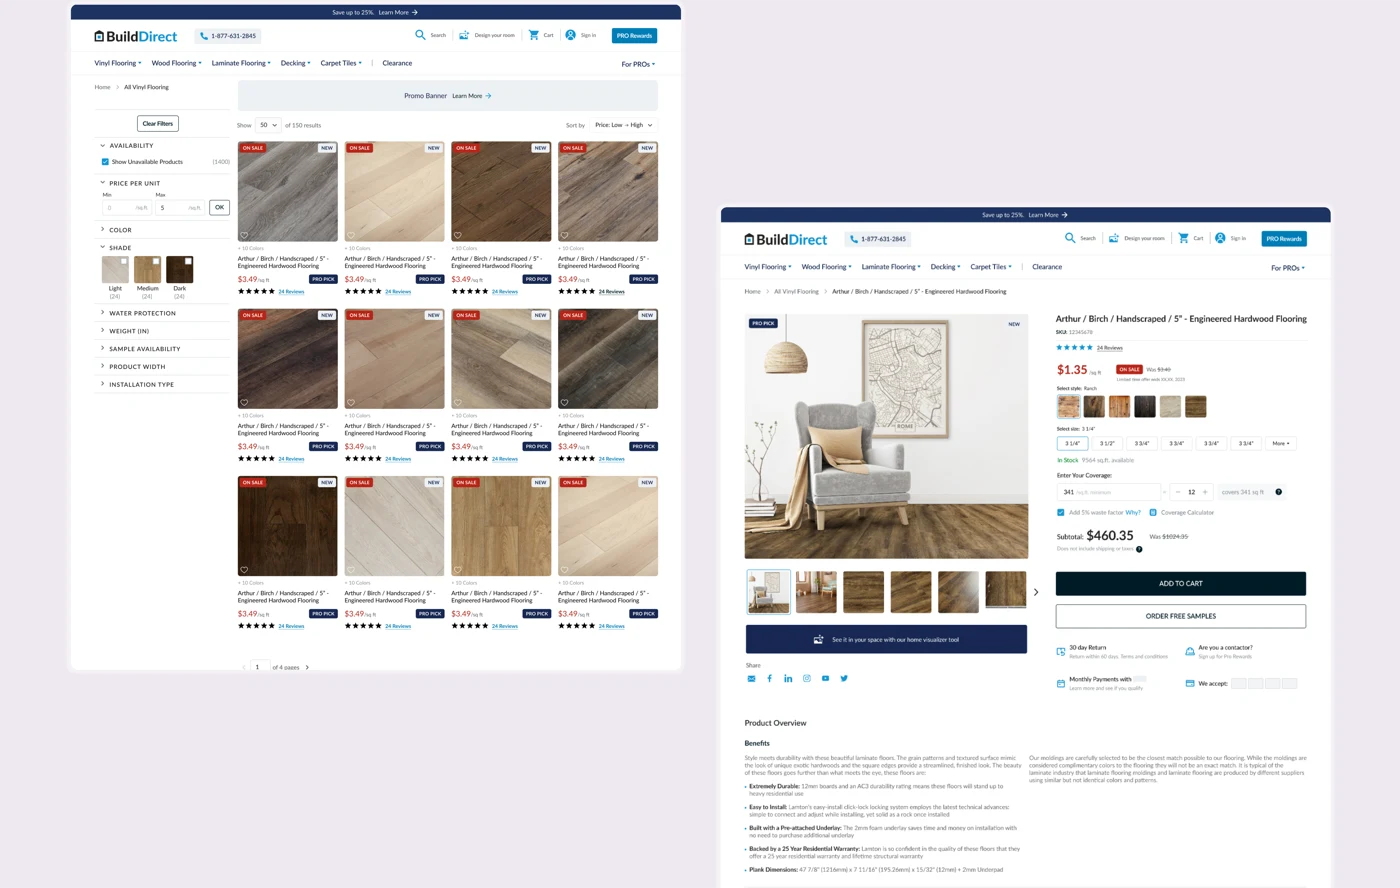Viewport: 1400px width, 888px height.
Task: Check the Medium shade filter box
Action: [x=156, y=261]
